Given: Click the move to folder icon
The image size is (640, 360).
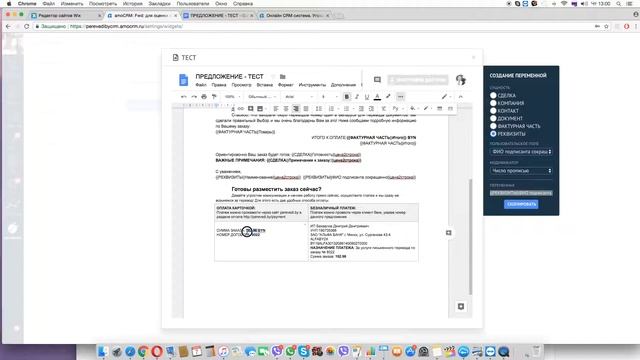Looking at the screenshot, I should [282, 77].
